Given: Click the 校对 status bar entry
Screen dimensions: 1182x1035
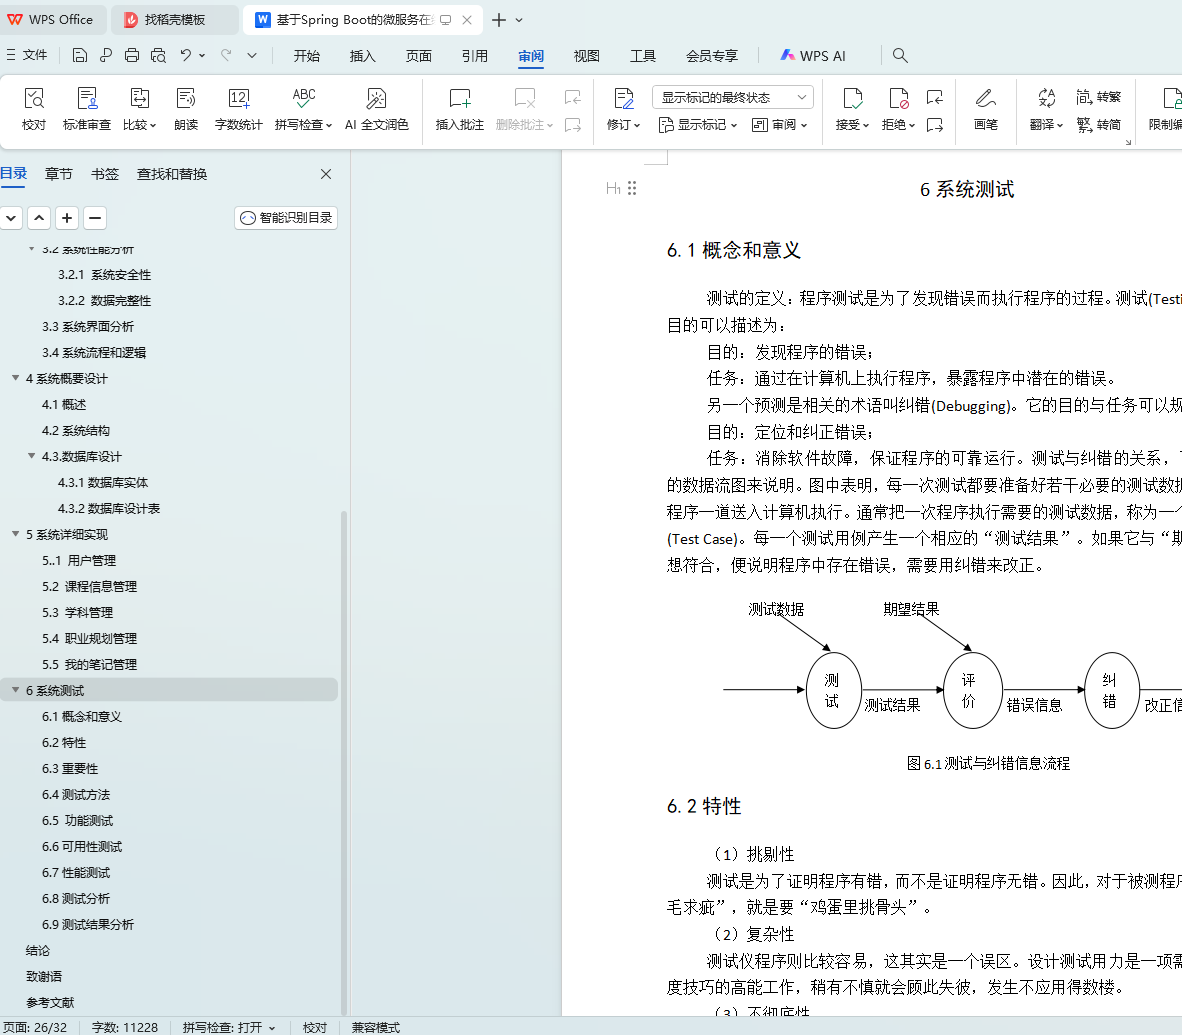Looking at the screenshot, I should tap(315, 1027).
